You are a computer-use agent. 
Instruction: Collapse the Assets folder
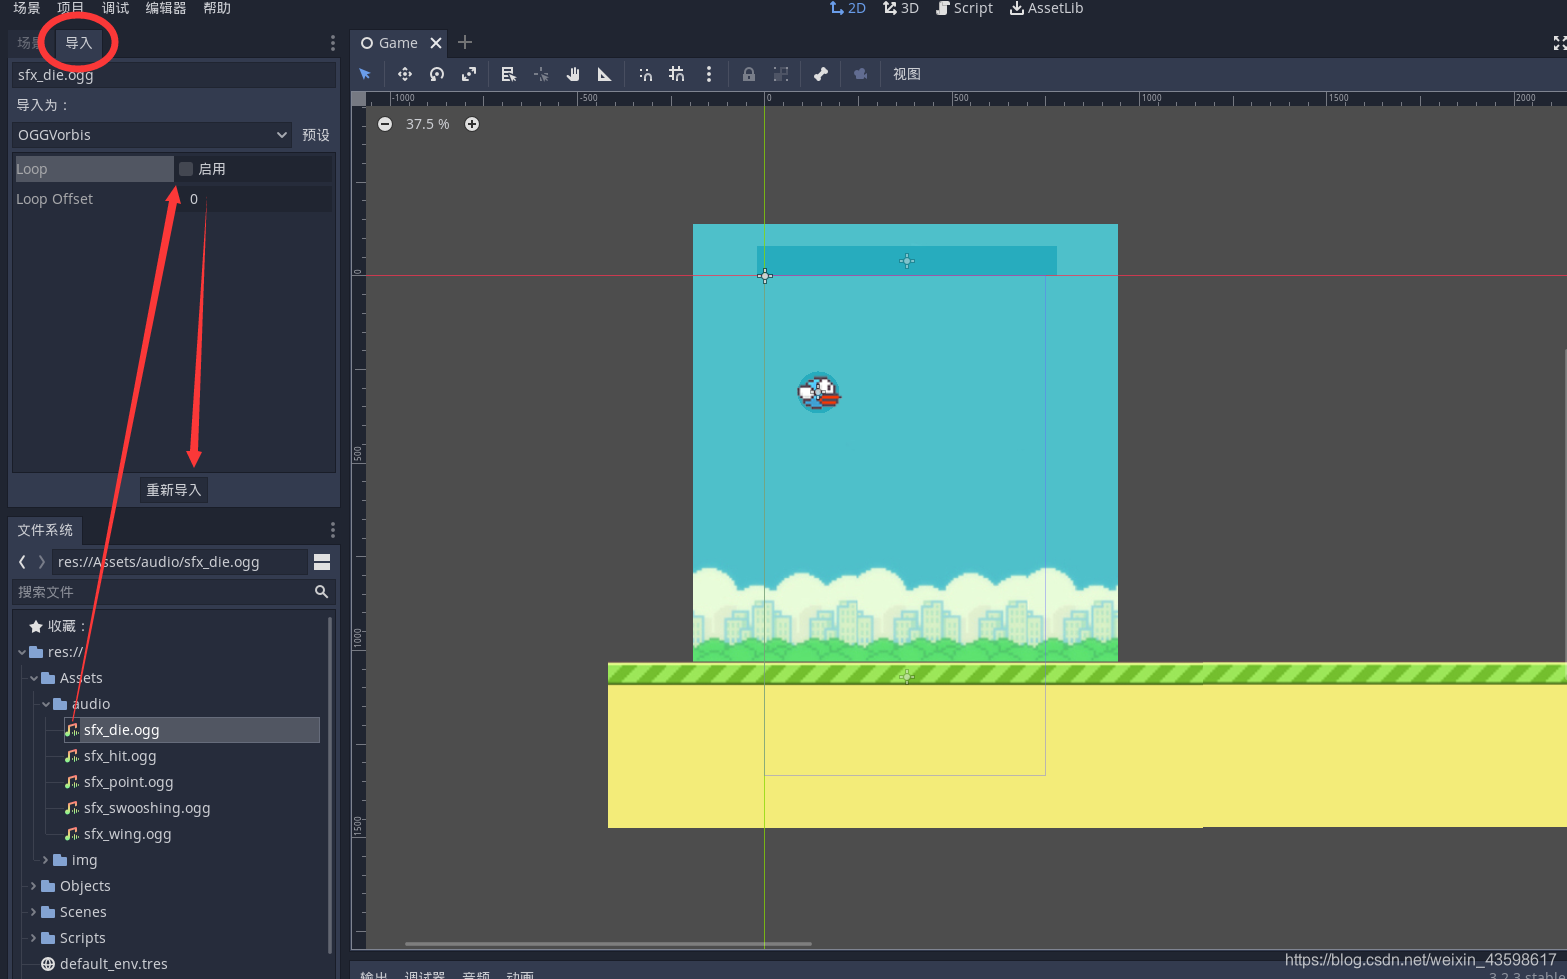34,678
